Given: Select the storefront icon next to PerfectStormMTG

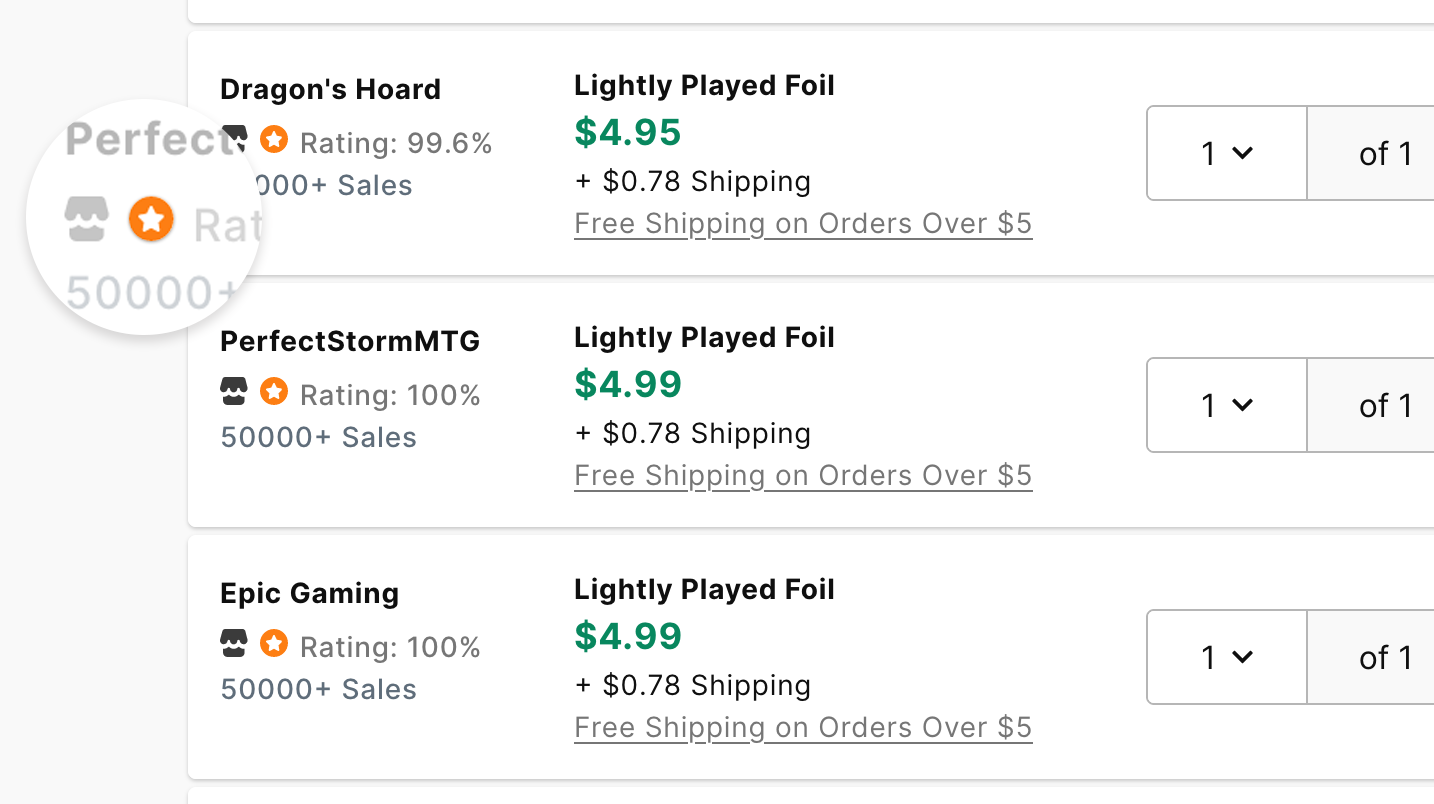Looking at the screenshot, I should [x=234, y=391].
